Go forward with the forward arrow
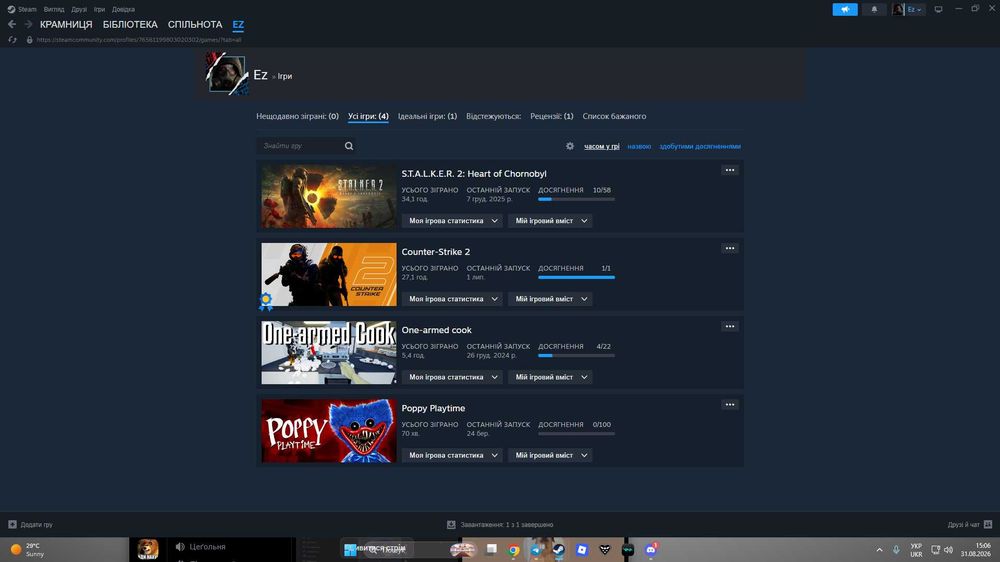The image size is (1000, 562). click(x=28, y=24)
